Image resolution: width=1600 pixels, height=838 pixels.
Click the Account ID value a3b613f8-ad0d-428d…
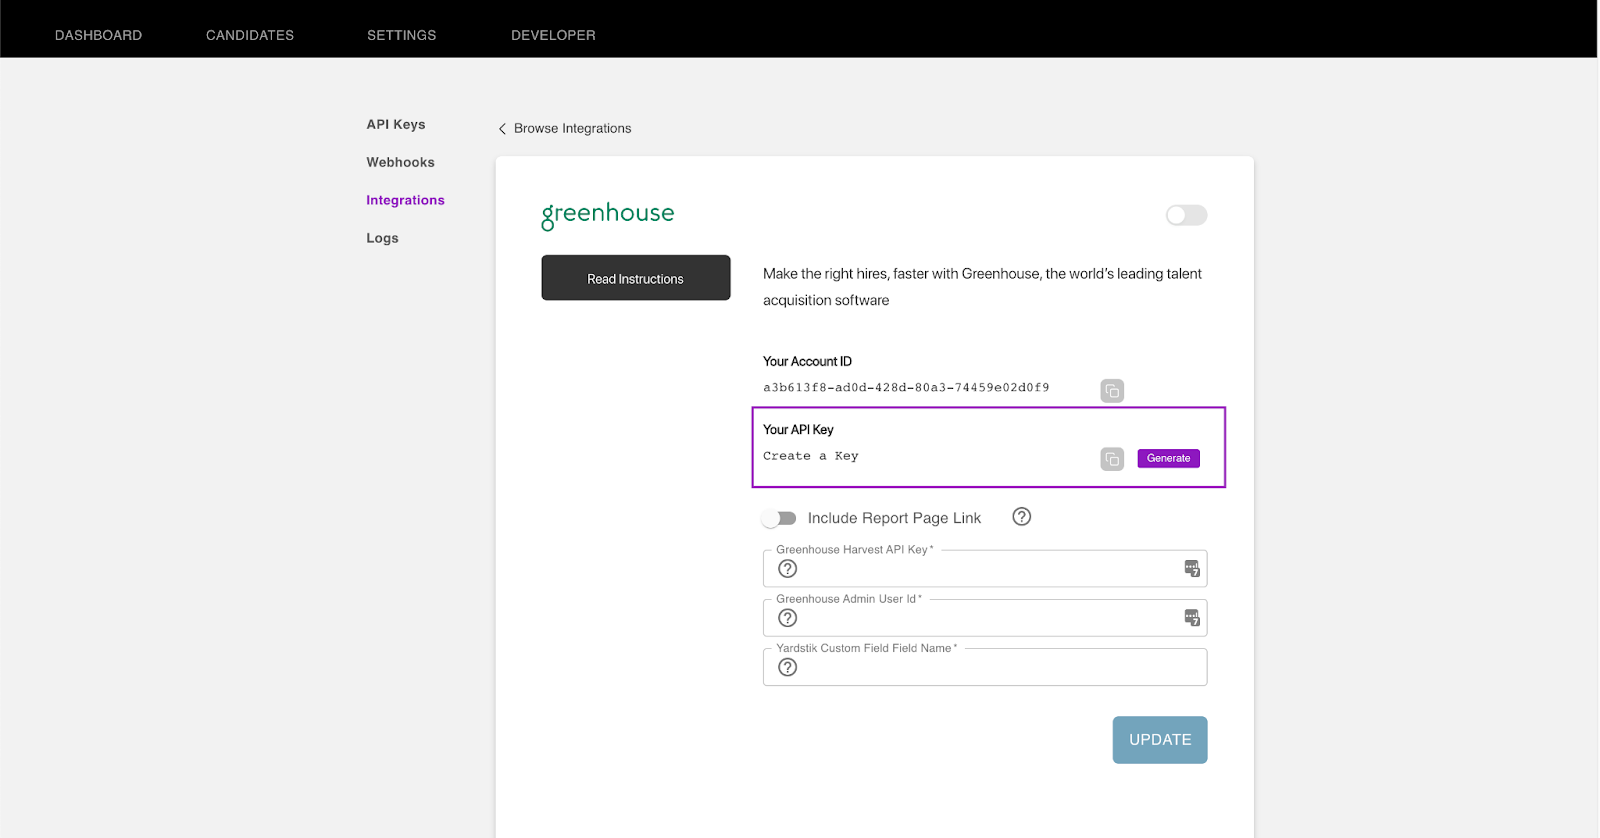[x=906, y=388]
